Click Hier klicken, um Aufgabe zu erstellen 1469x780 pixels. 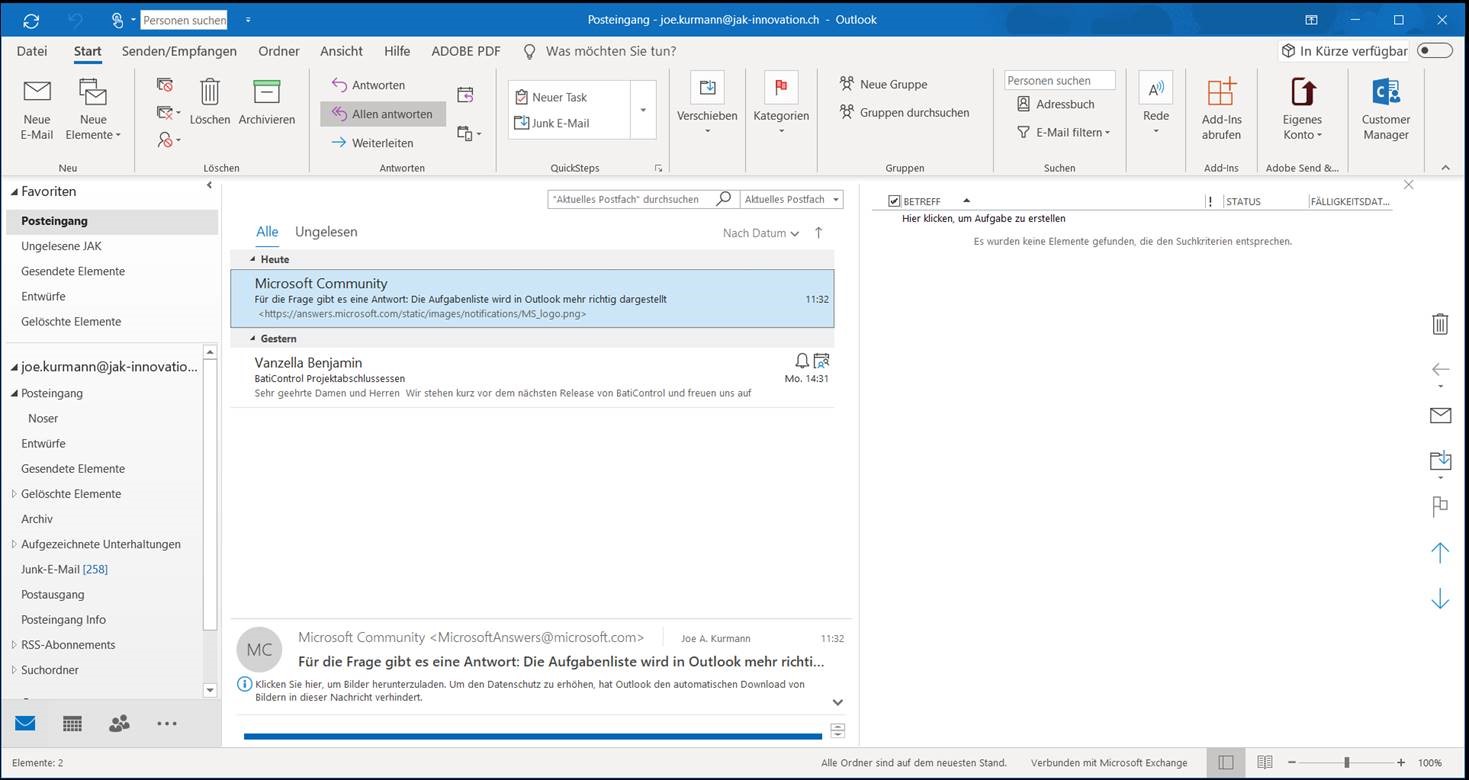click(984, 218)
